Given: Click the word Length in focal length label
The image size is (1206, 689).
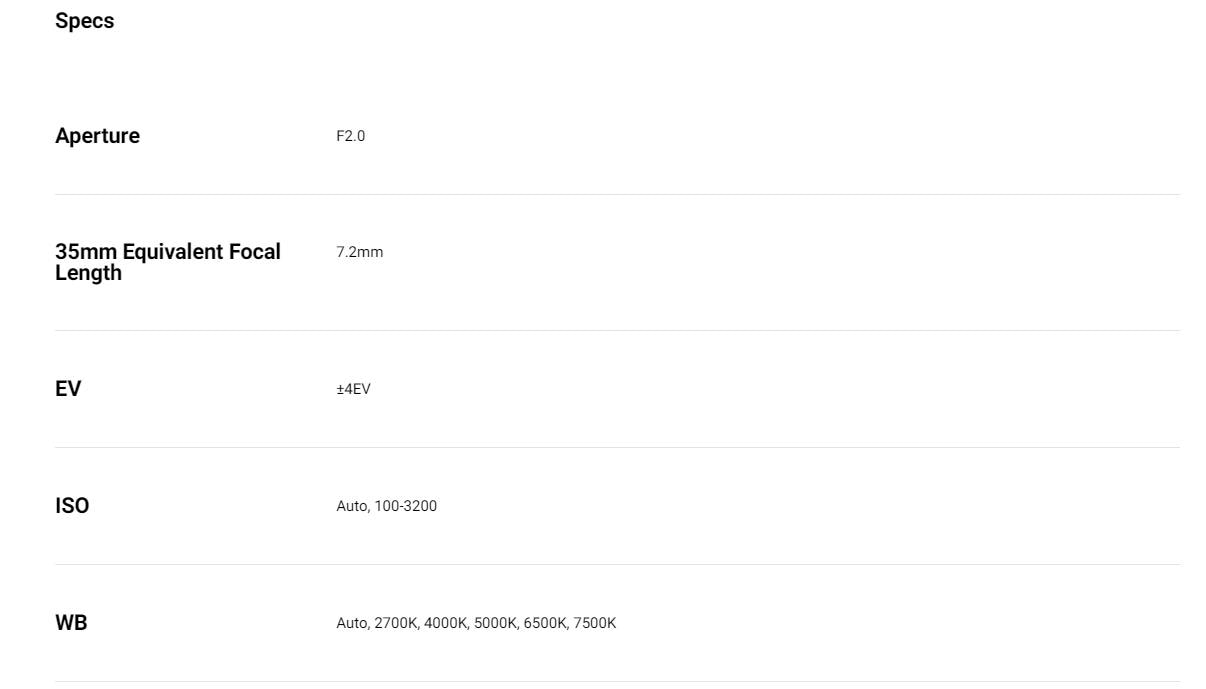Looking at the screenshot, I should [88, 273].
